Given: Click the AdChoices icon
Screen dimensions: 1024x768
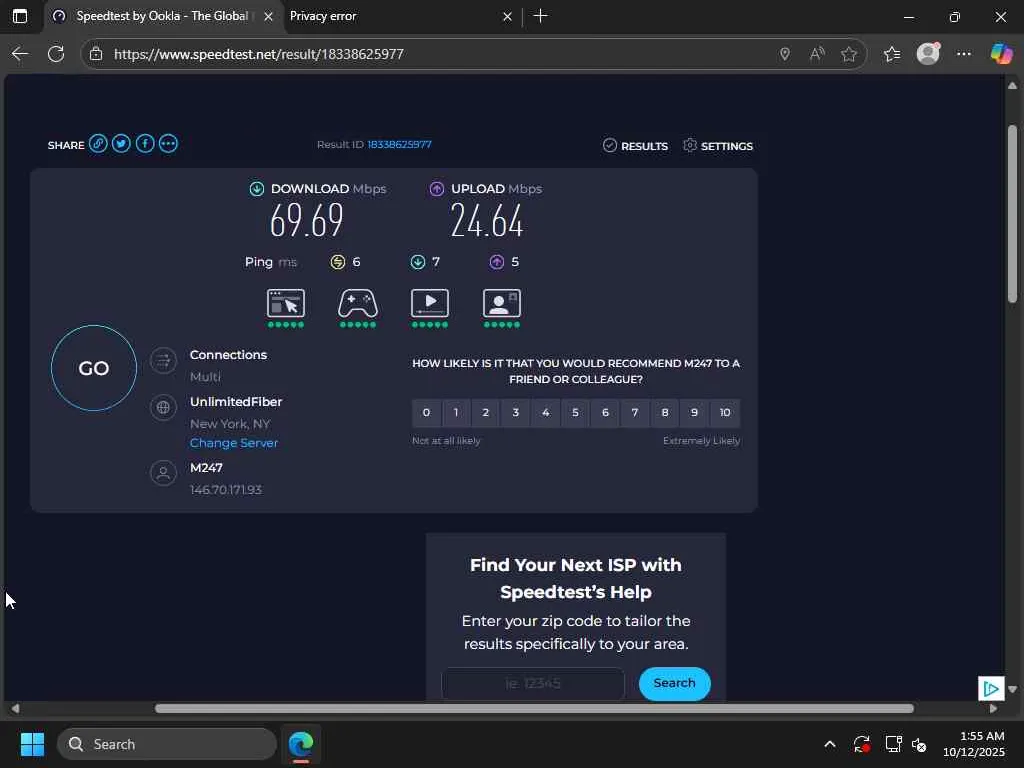Looking at the screenshot, I should pos(991,688).
